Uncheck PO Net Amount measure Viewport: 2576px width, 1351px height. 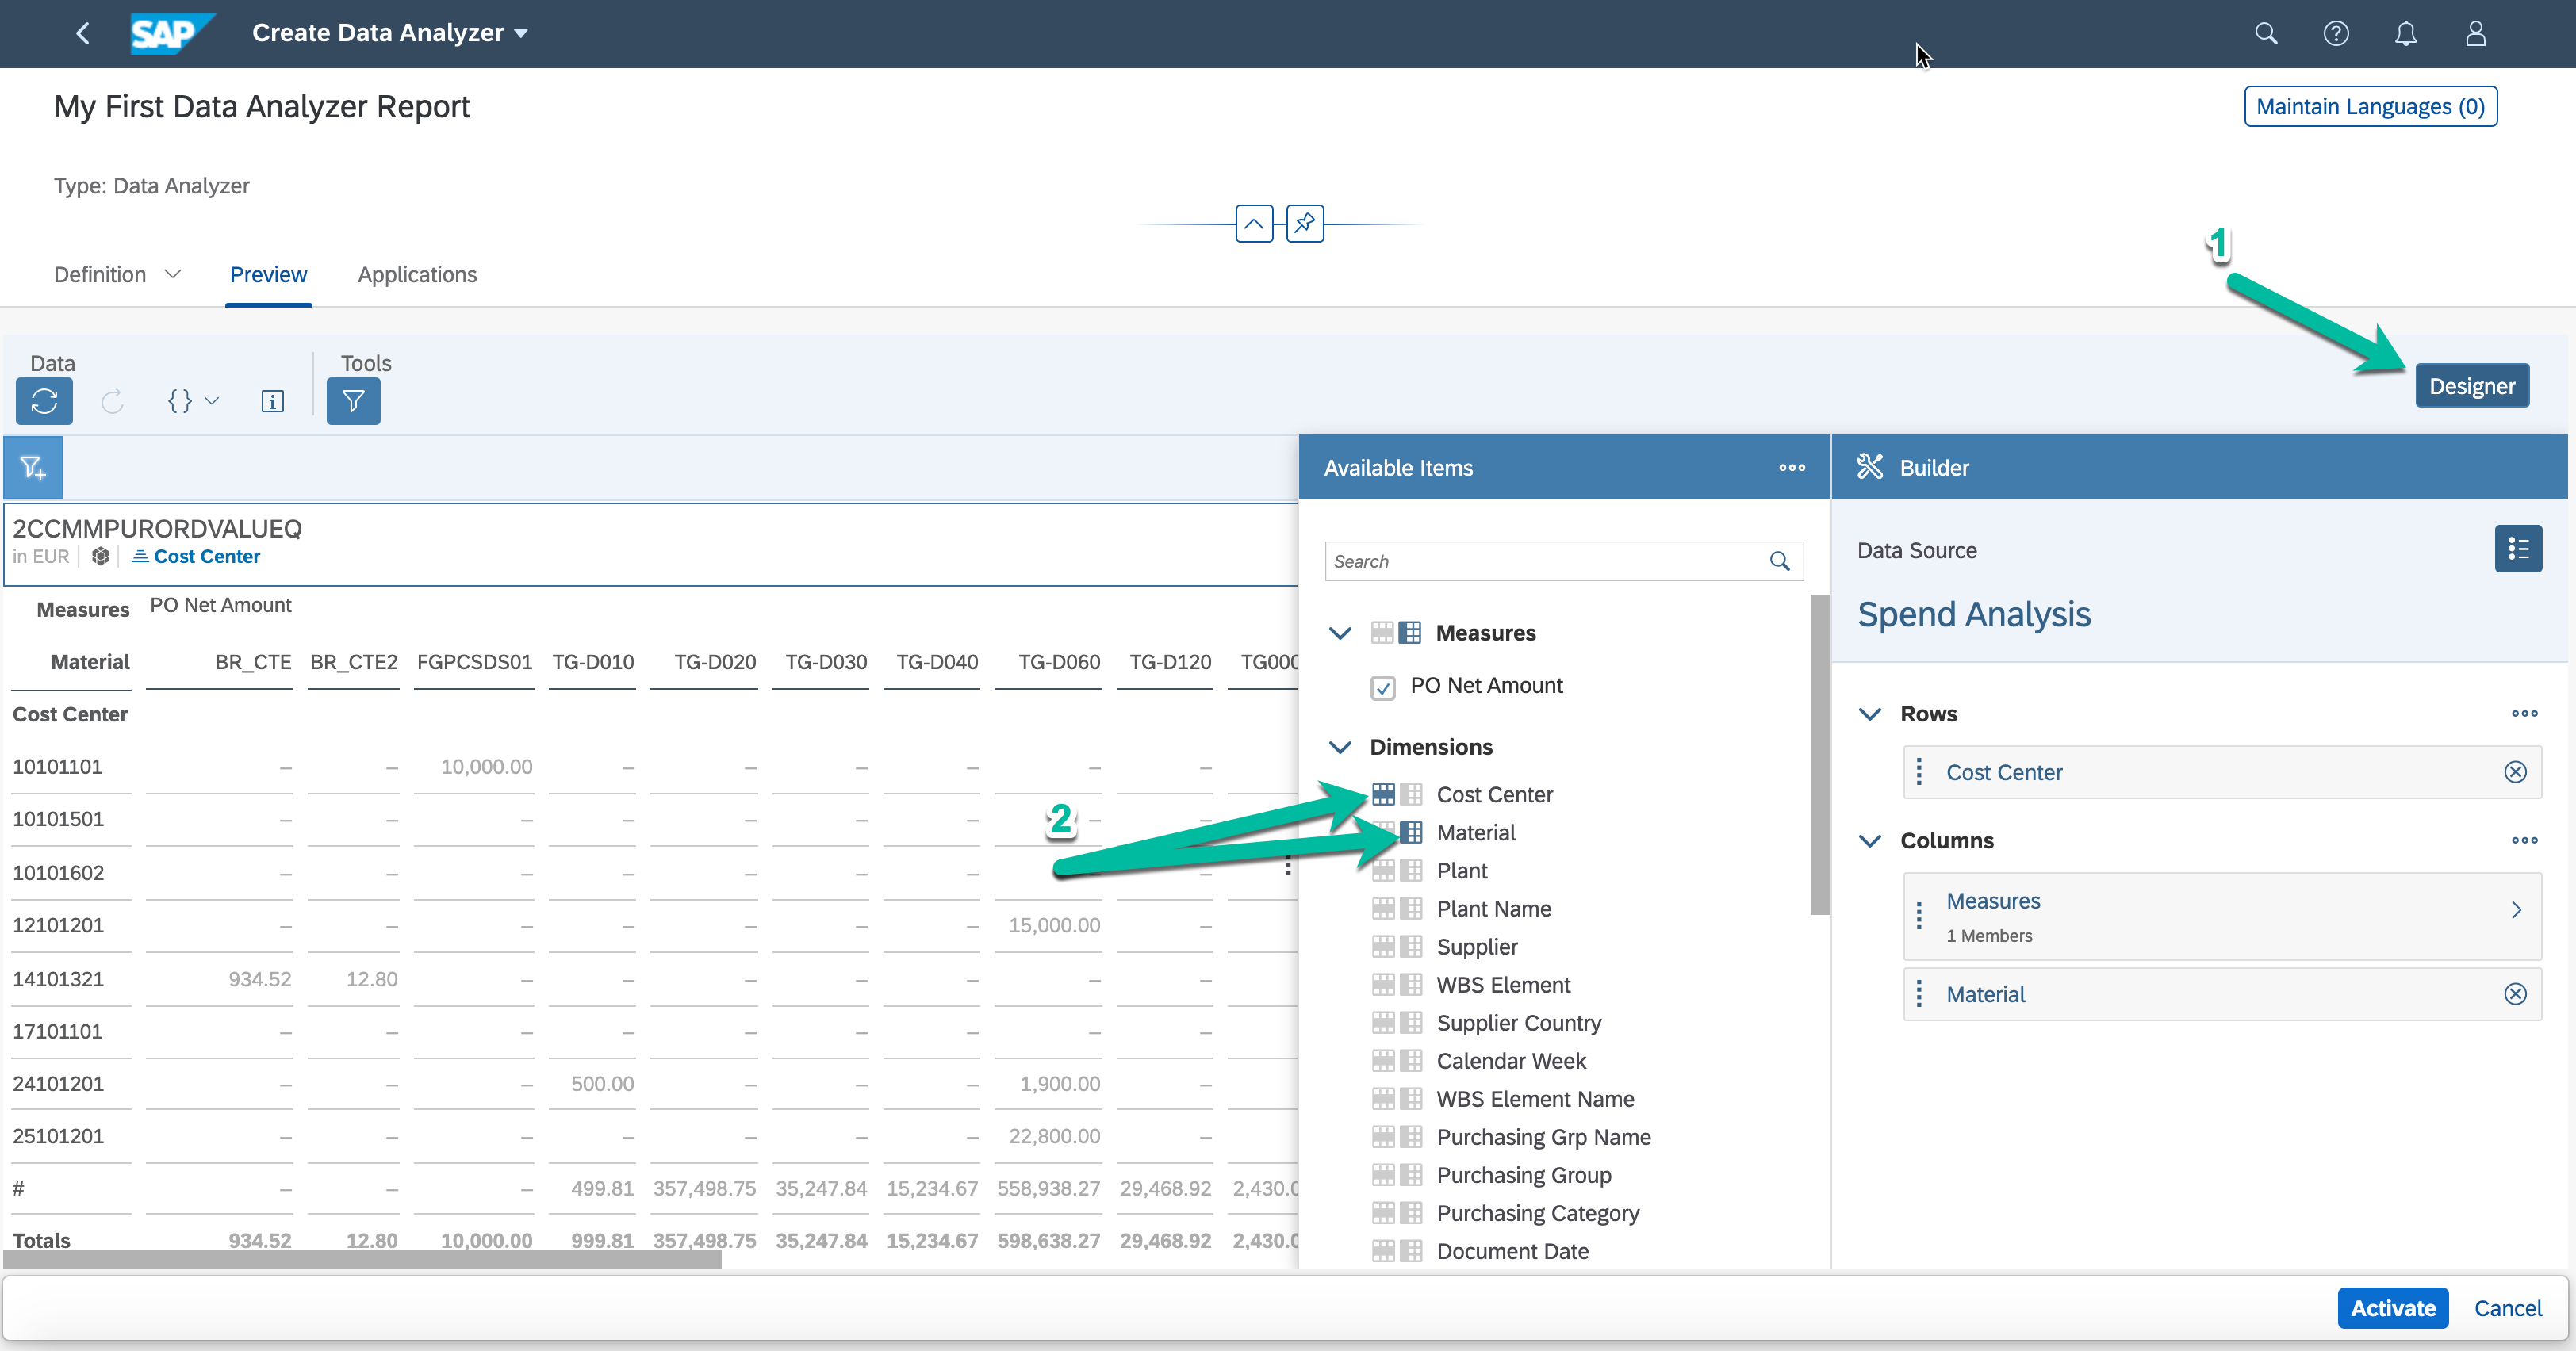pyautogui.click(x=1382, y=687)
